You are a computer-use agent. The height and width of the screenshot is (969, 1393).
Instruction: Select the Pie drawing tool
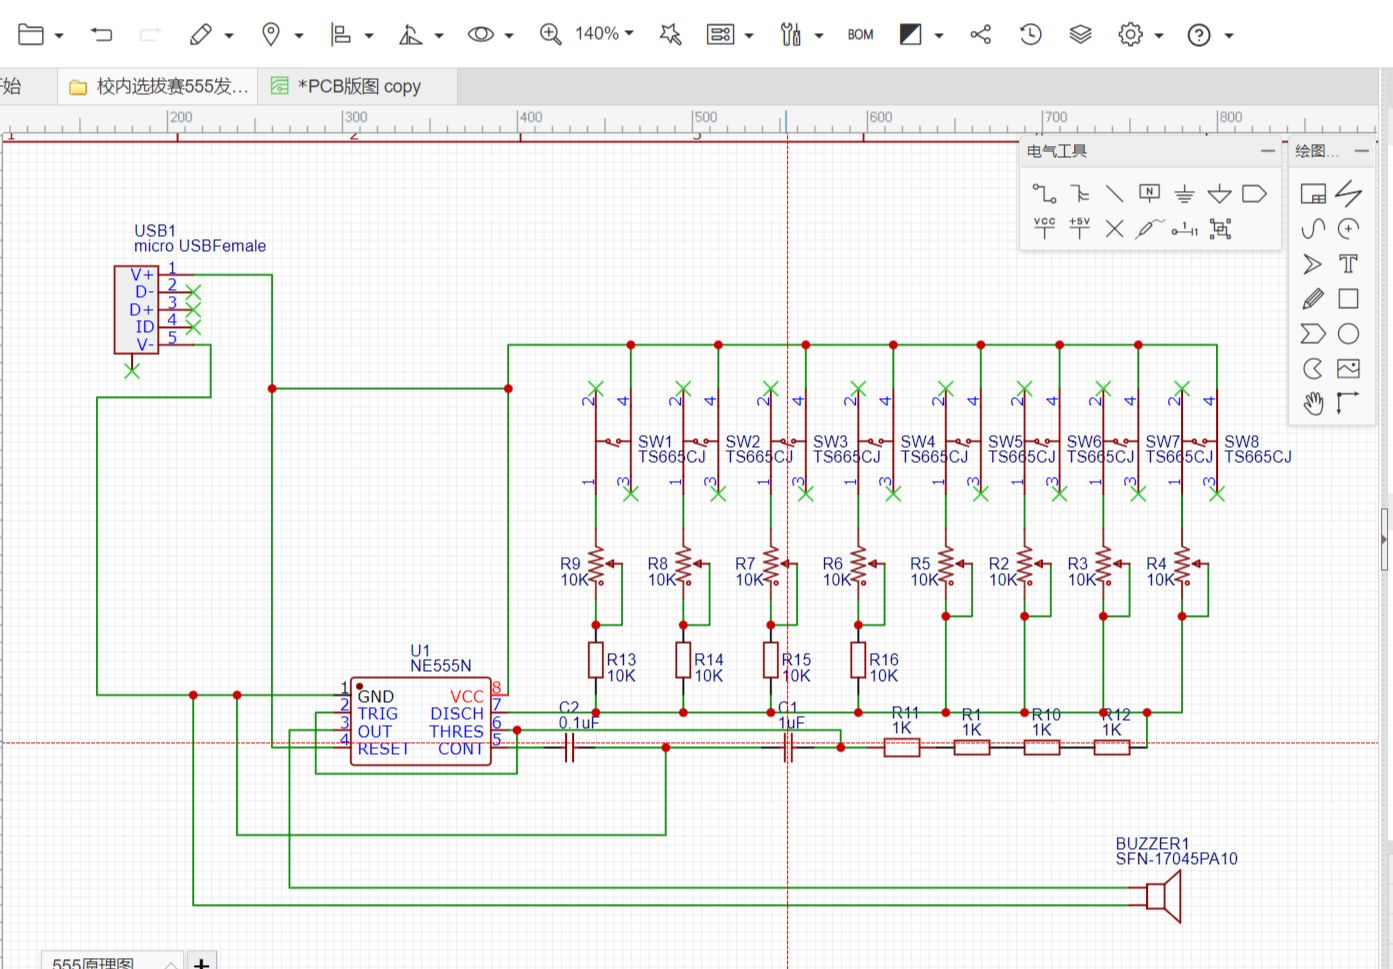(1313, 368)
